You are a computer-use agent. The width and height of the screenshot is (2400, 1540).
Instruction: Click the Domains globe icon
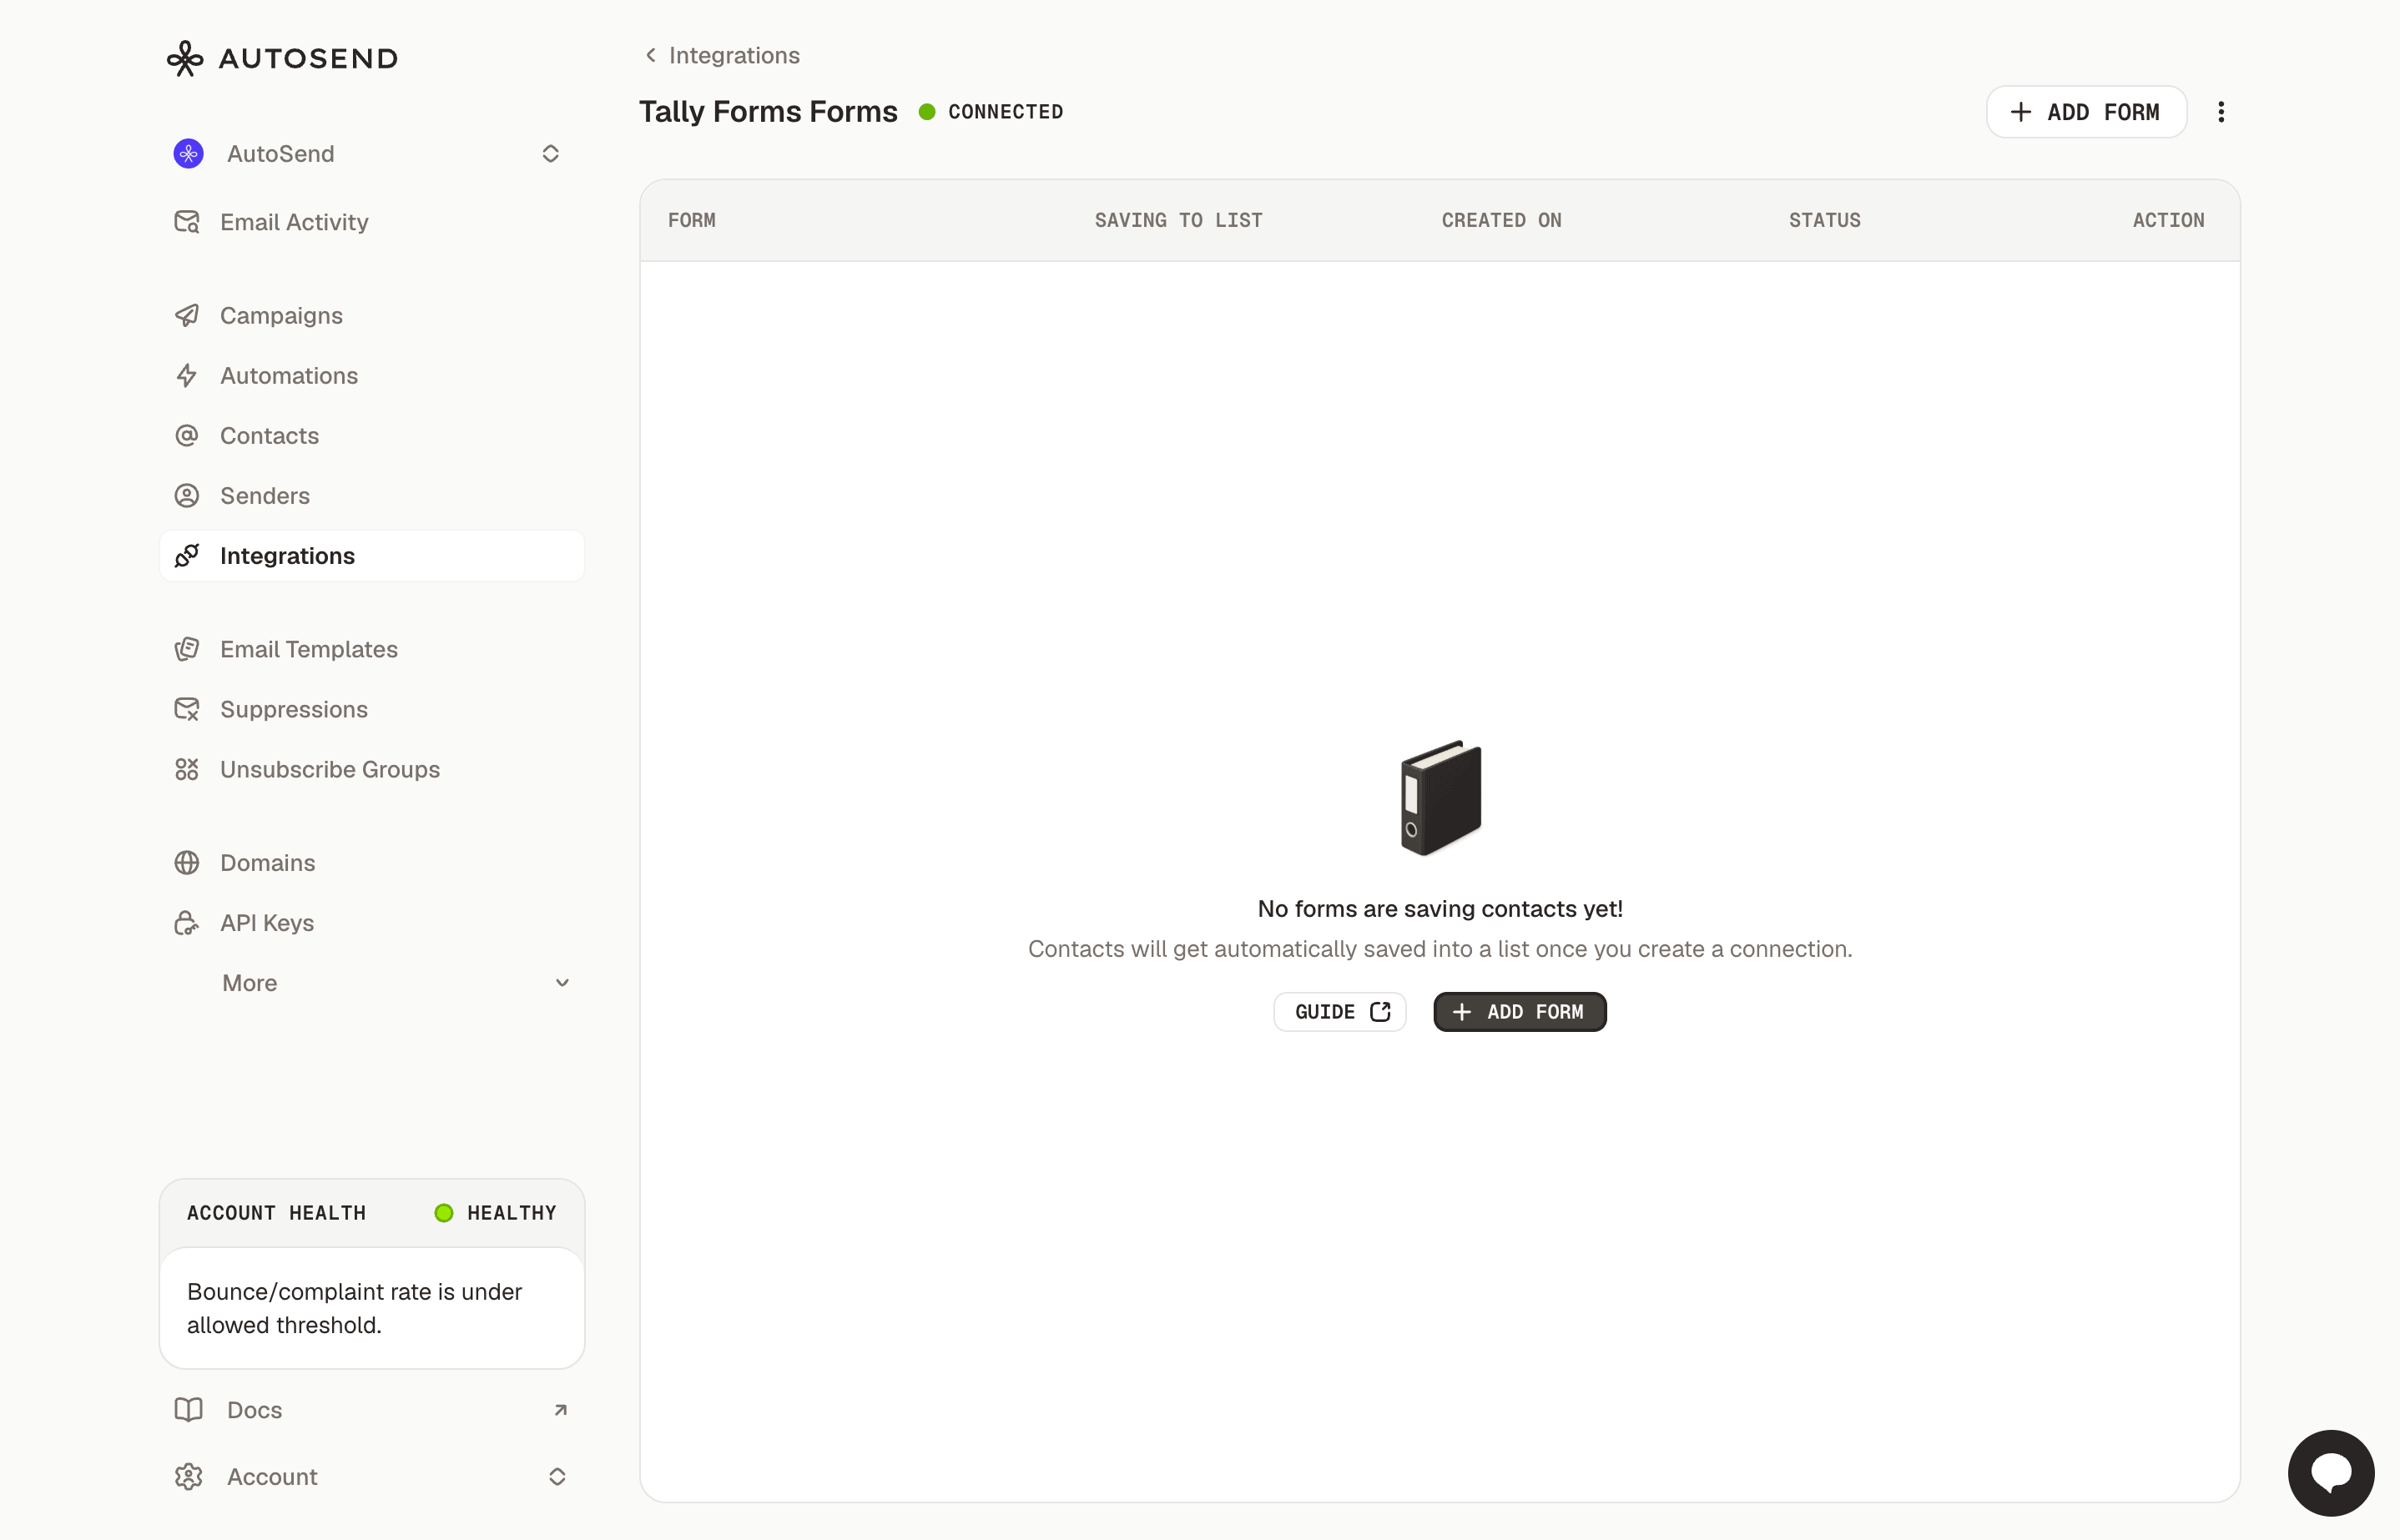[187, 862]
